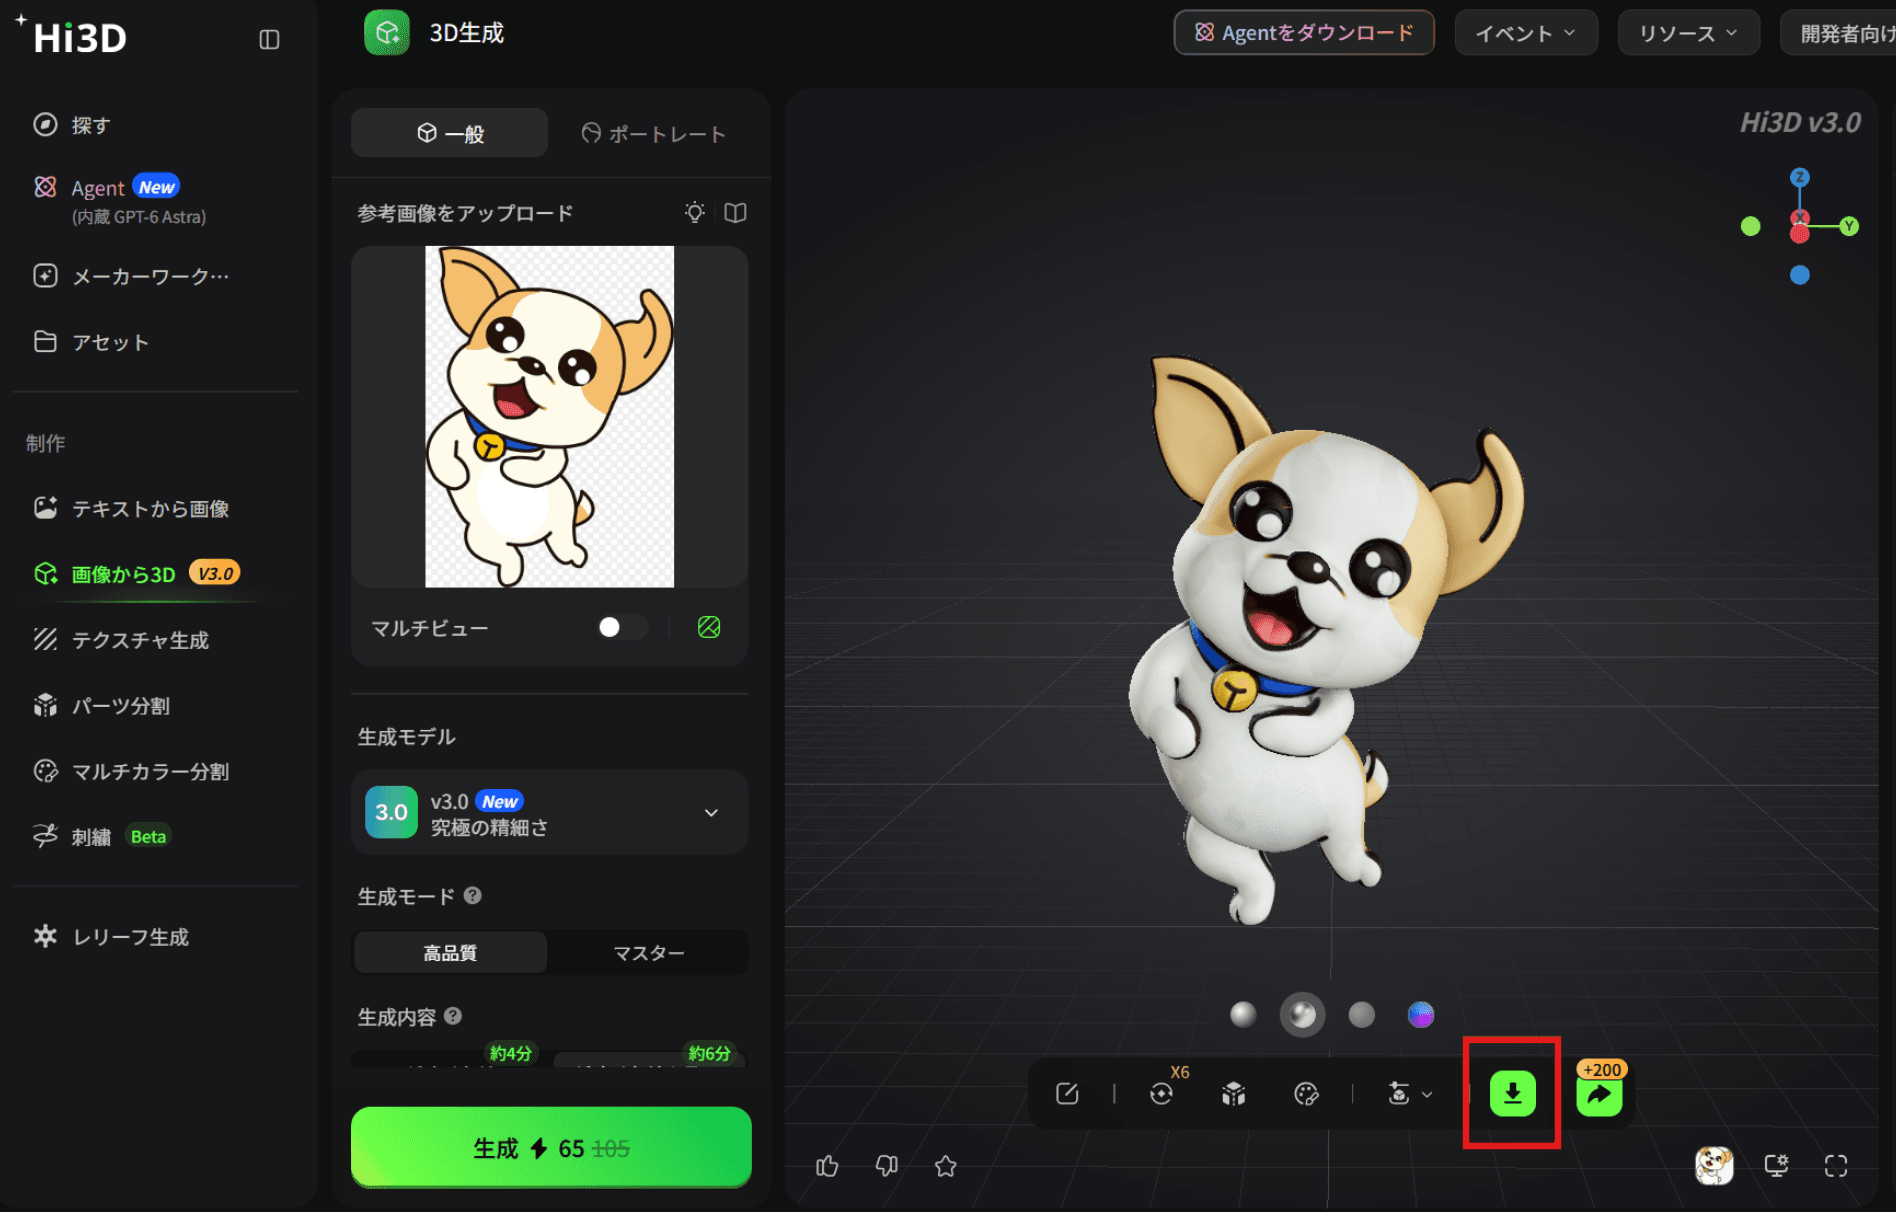Click the green background removal icon
This screenshot has width=1896, height=1212.
pos(709,627)
